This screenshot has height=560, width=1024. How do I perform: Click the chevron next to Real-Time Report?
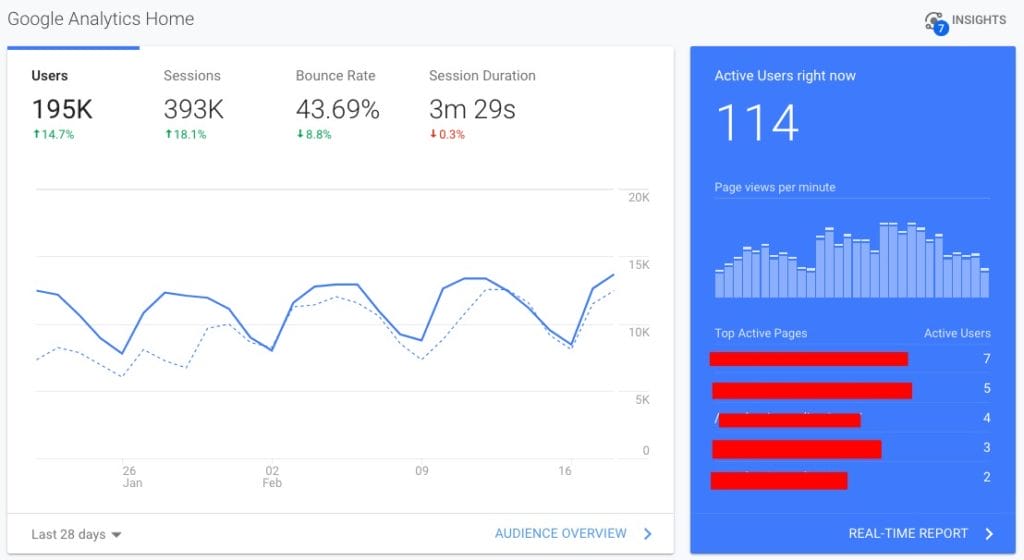988,534
